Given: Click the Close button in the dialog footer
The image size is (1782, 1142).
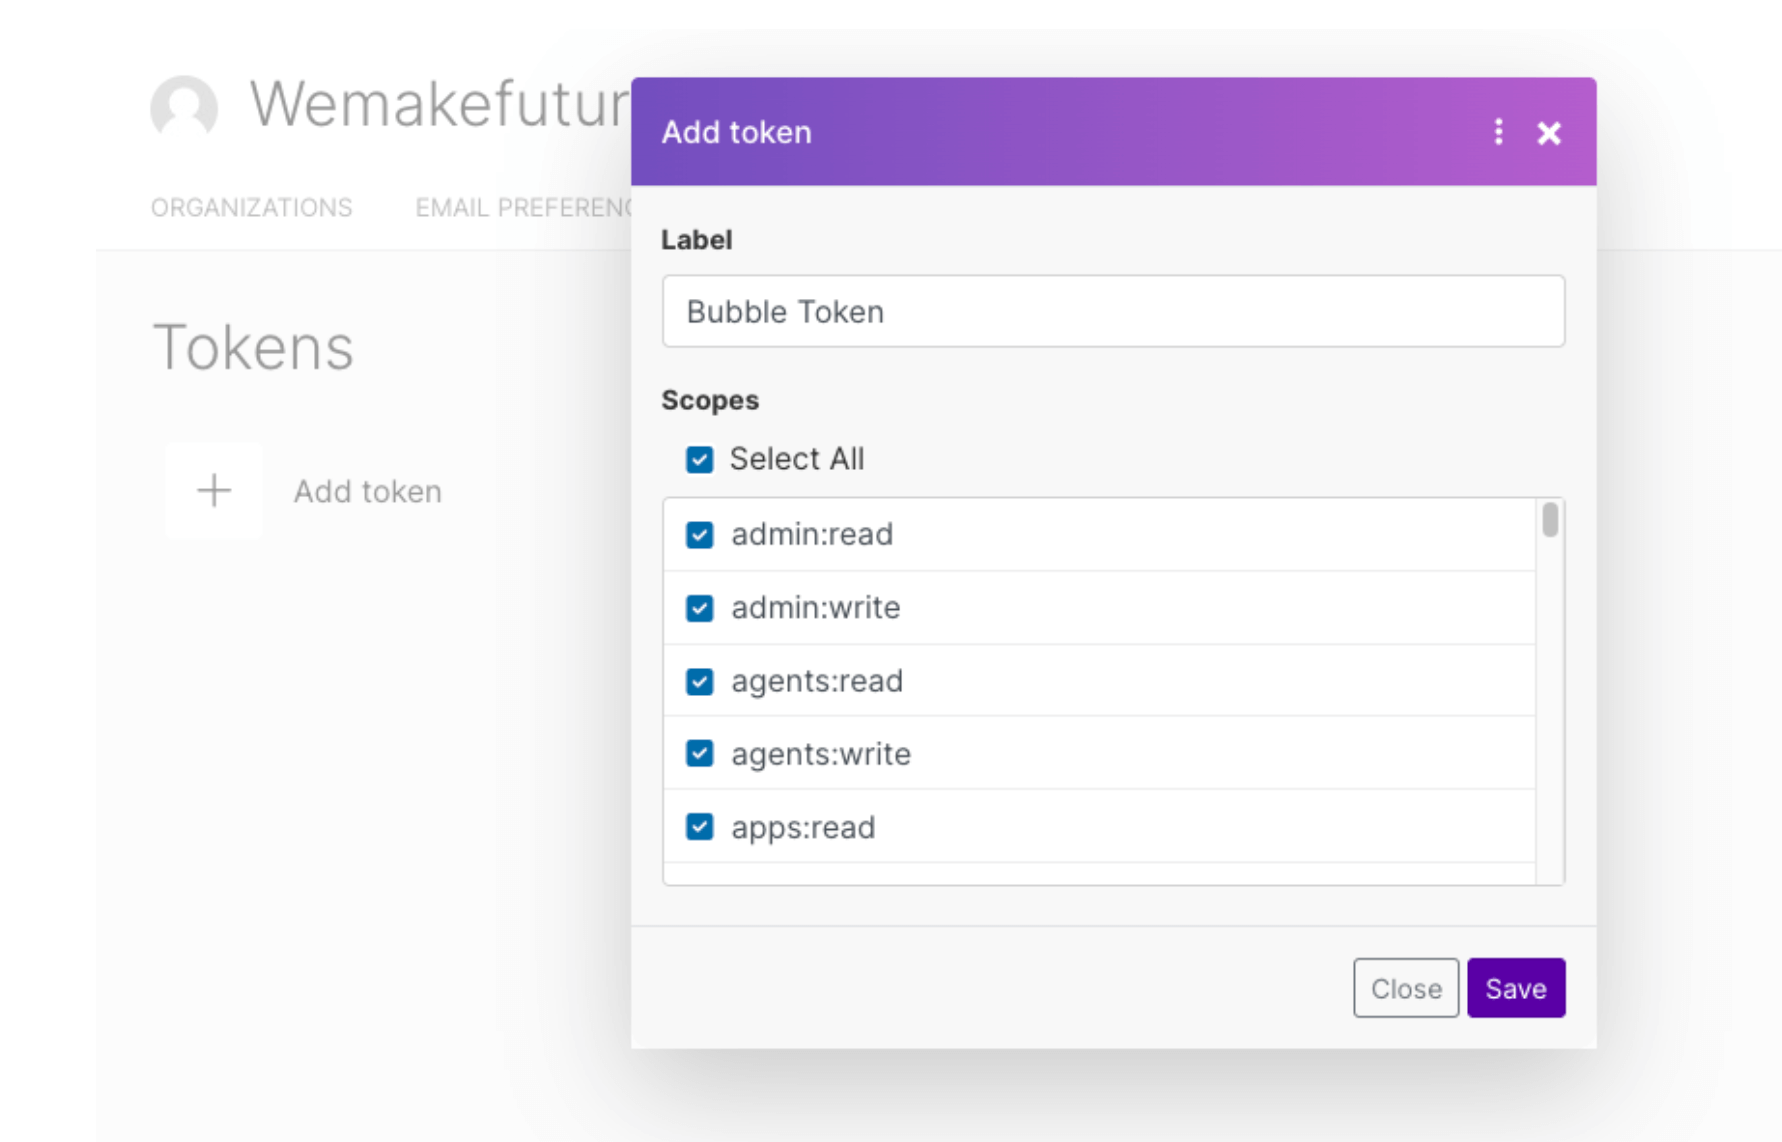Looking at the screenshot, I should [1406, 988].
